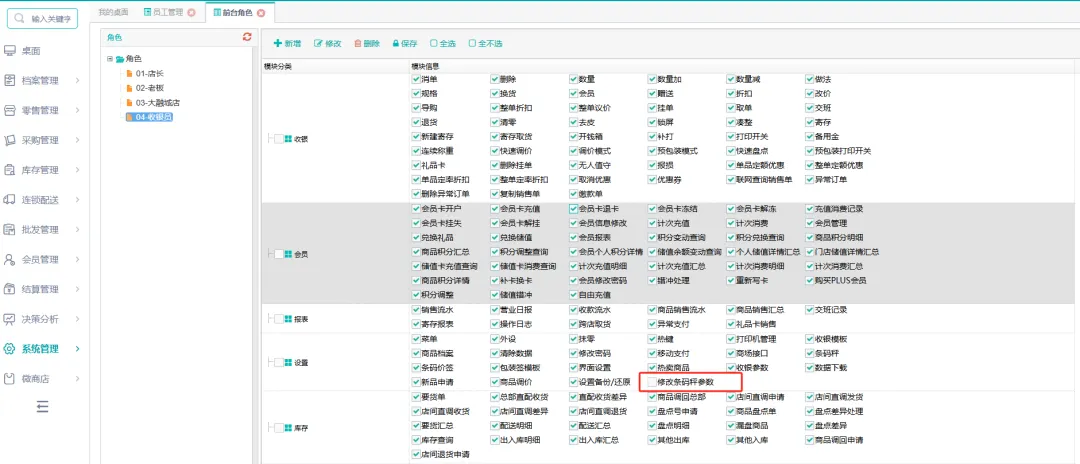Close the 前台角色 tab
This screenshot has height=464, width=1080.
point(260,12)
